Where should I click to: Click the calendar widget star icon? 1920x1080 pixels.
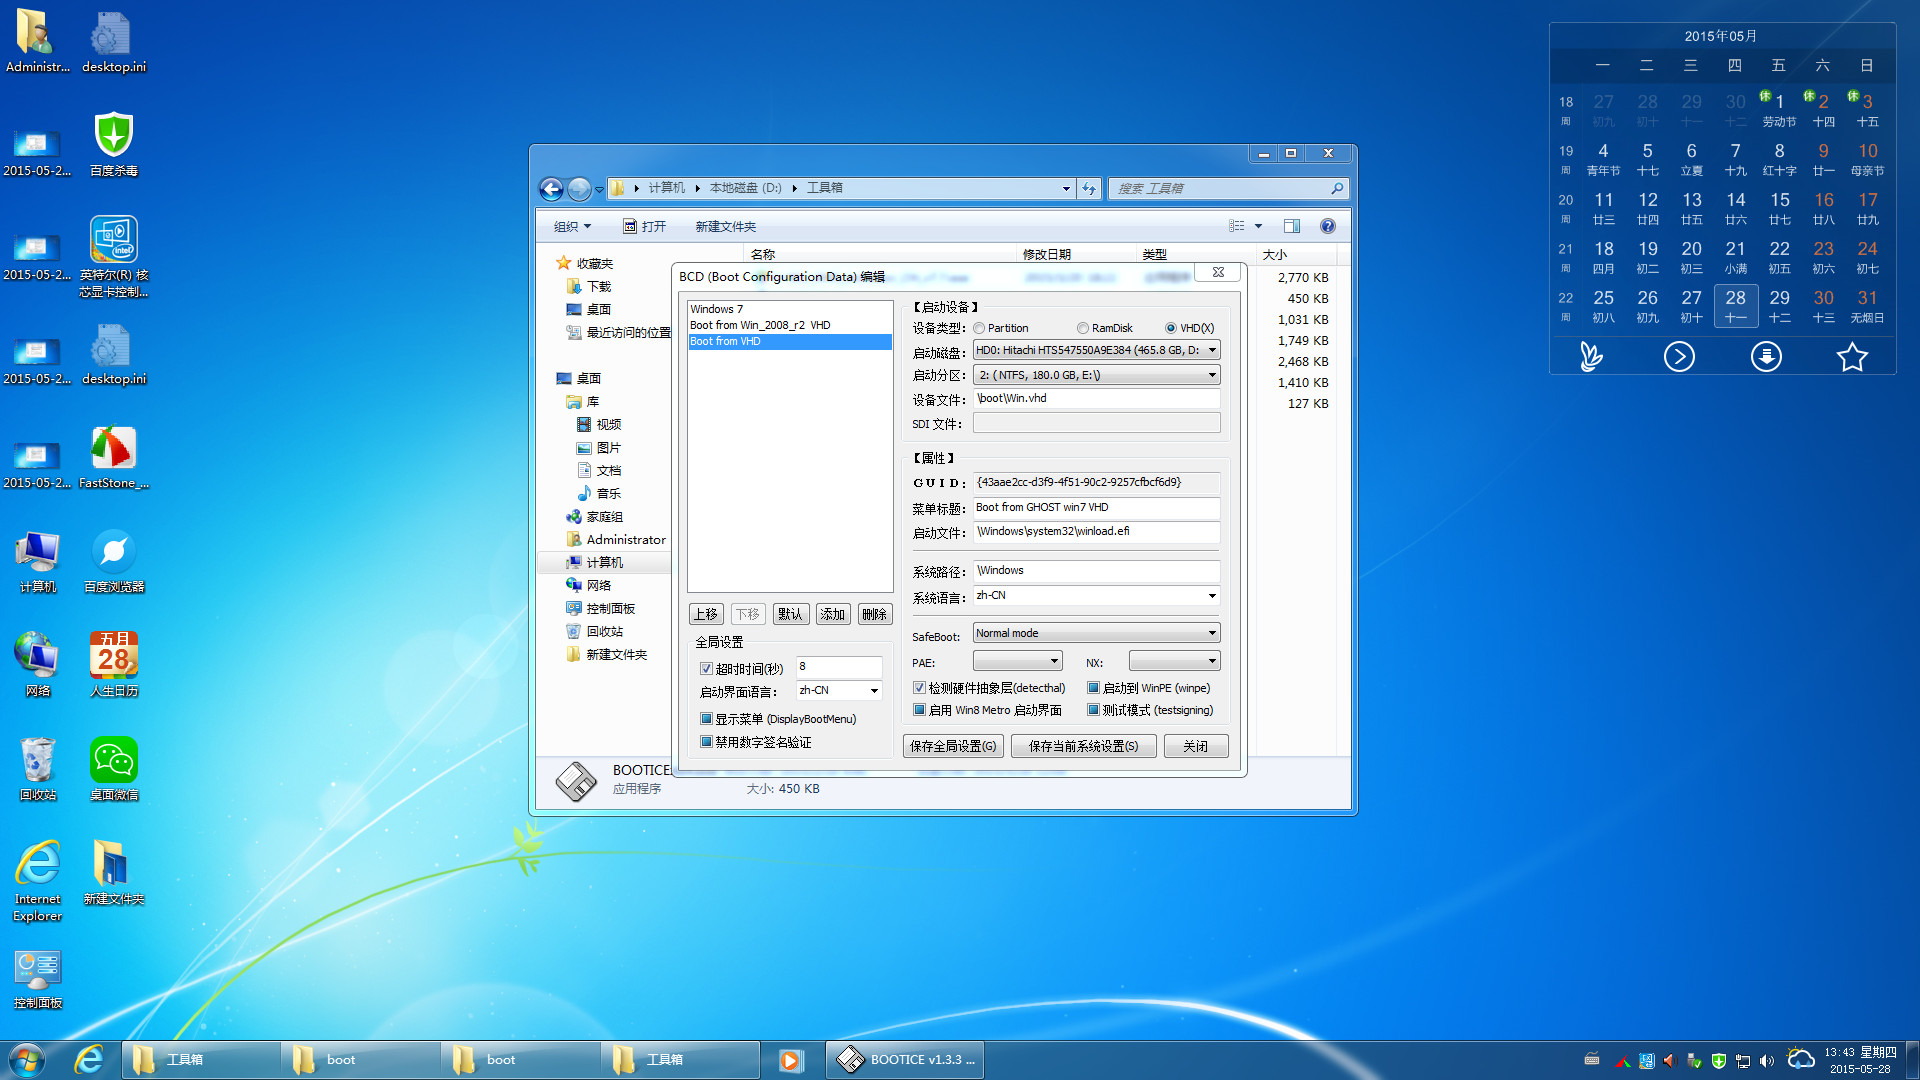pos(1852,357)
